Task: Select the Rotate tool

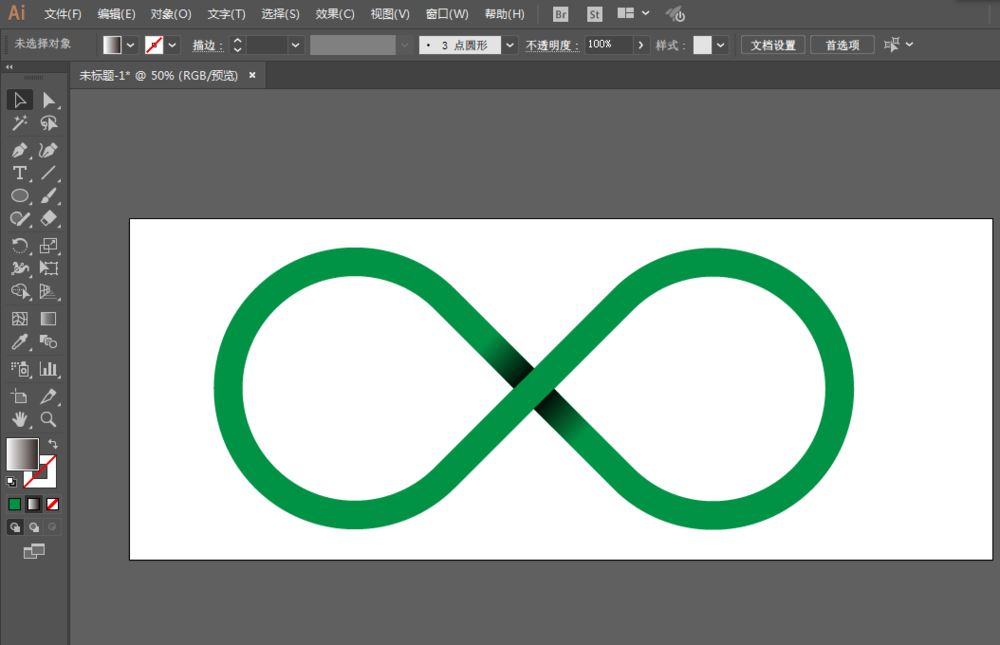Action: point(19,245)
